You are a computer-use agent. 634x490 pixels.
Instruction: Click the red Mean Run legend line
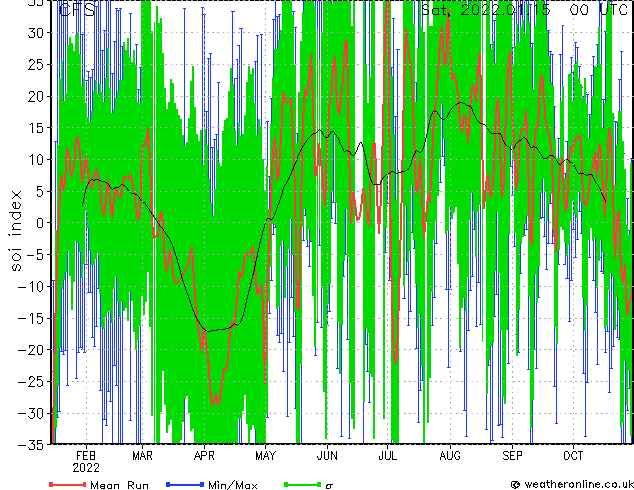pyautogui.click(x=68, y=484)
